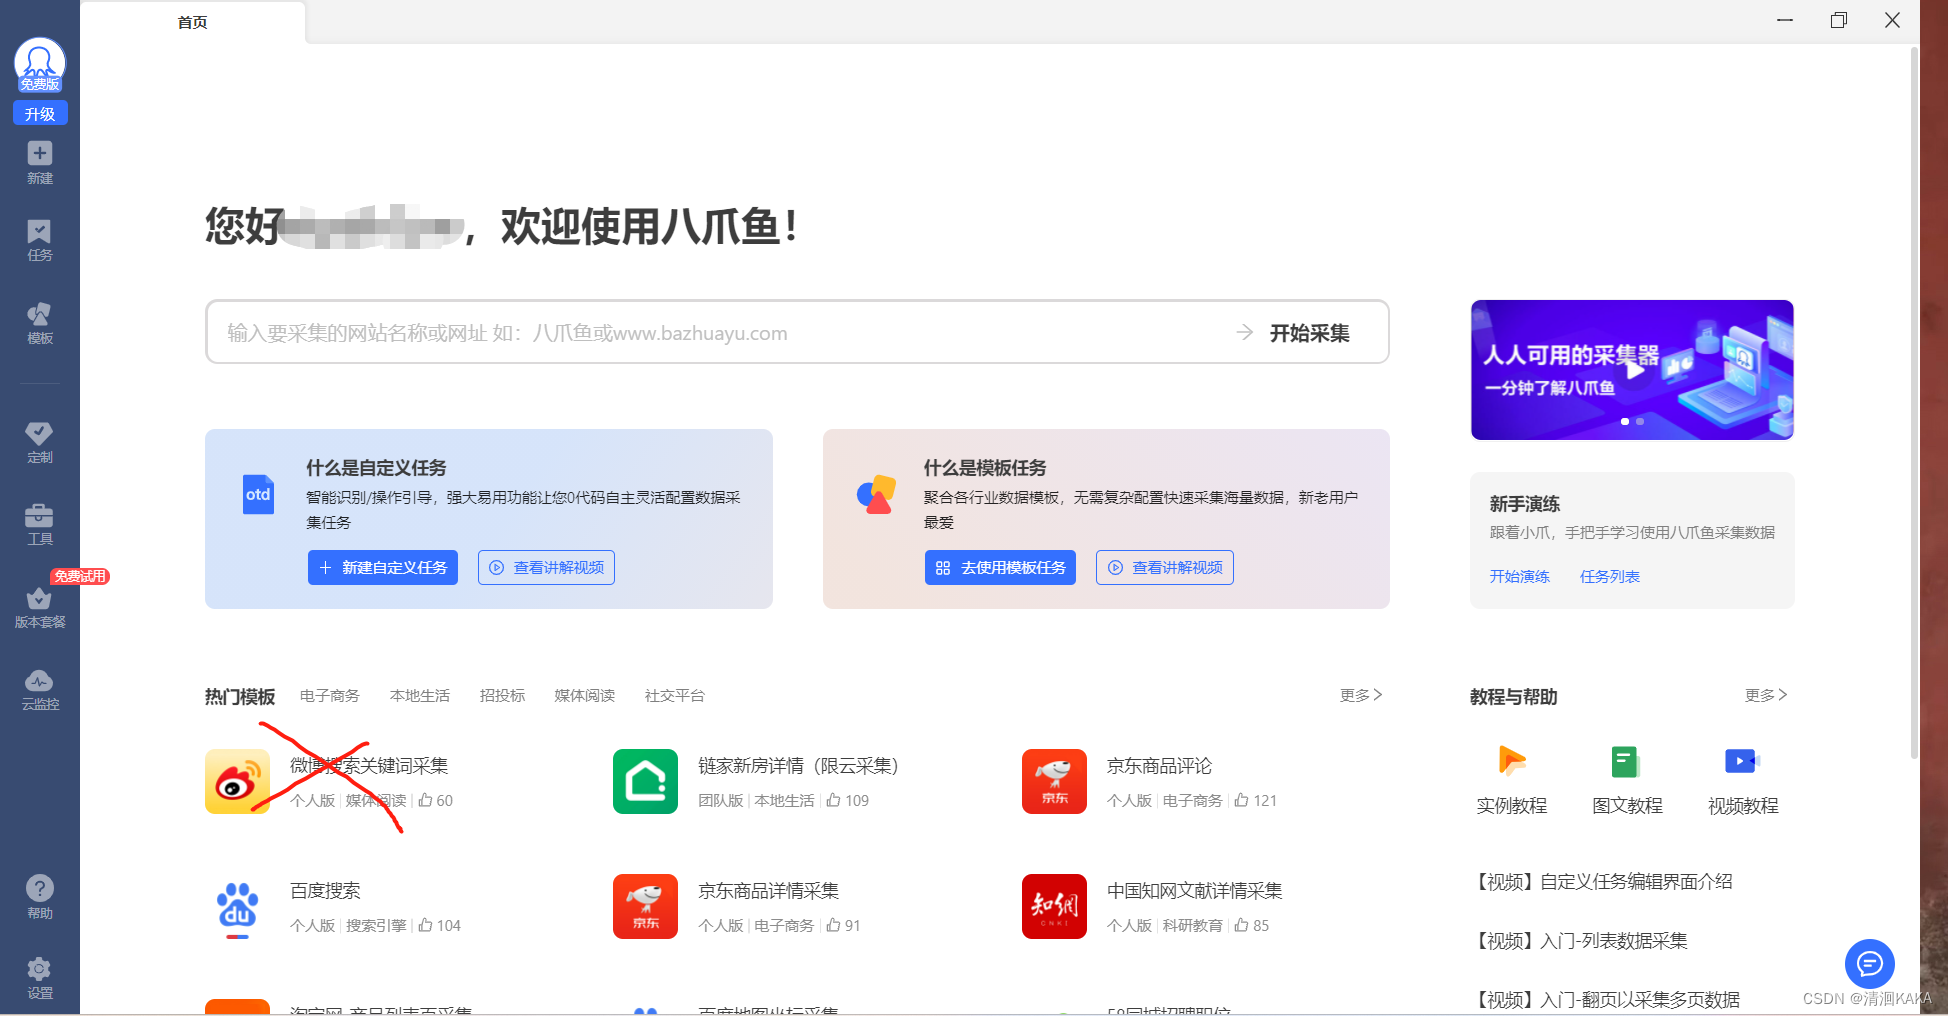Select the 社交平台 template tab
Image resolution: width=1948 pixels, height=1016 pixels.
point(674,695)
